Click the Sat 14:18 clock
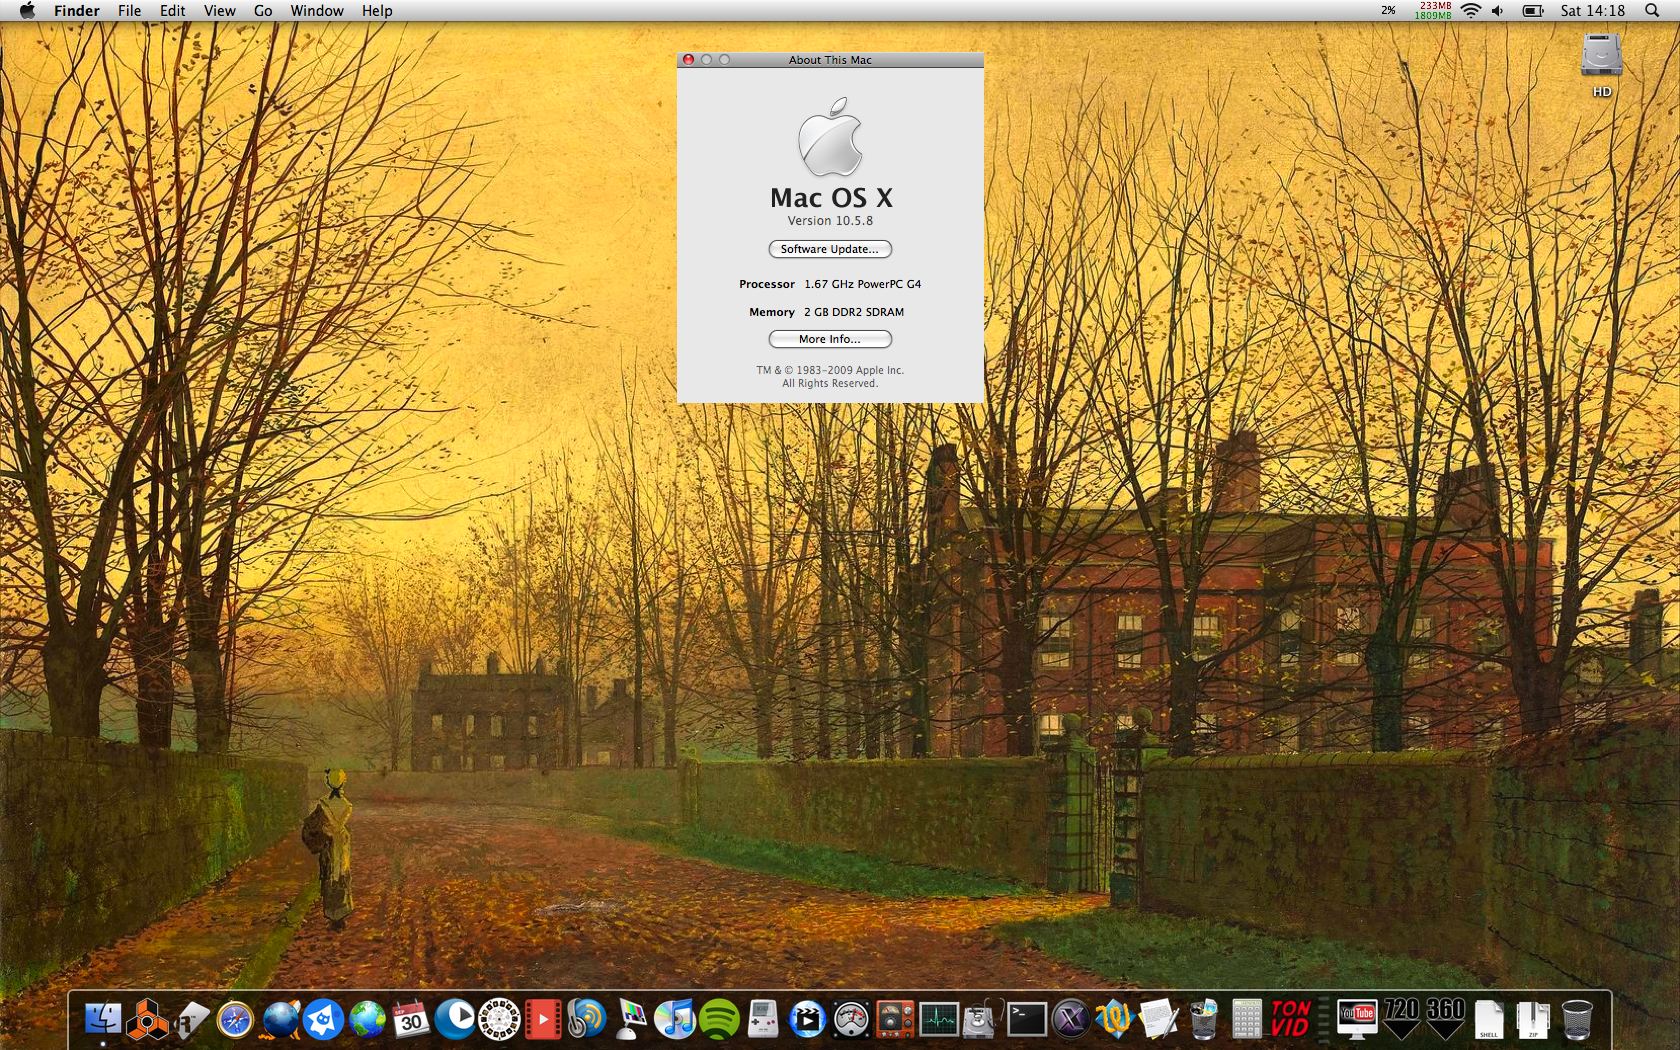This screenshot has width=1680, height=1050. [1593, 11]
